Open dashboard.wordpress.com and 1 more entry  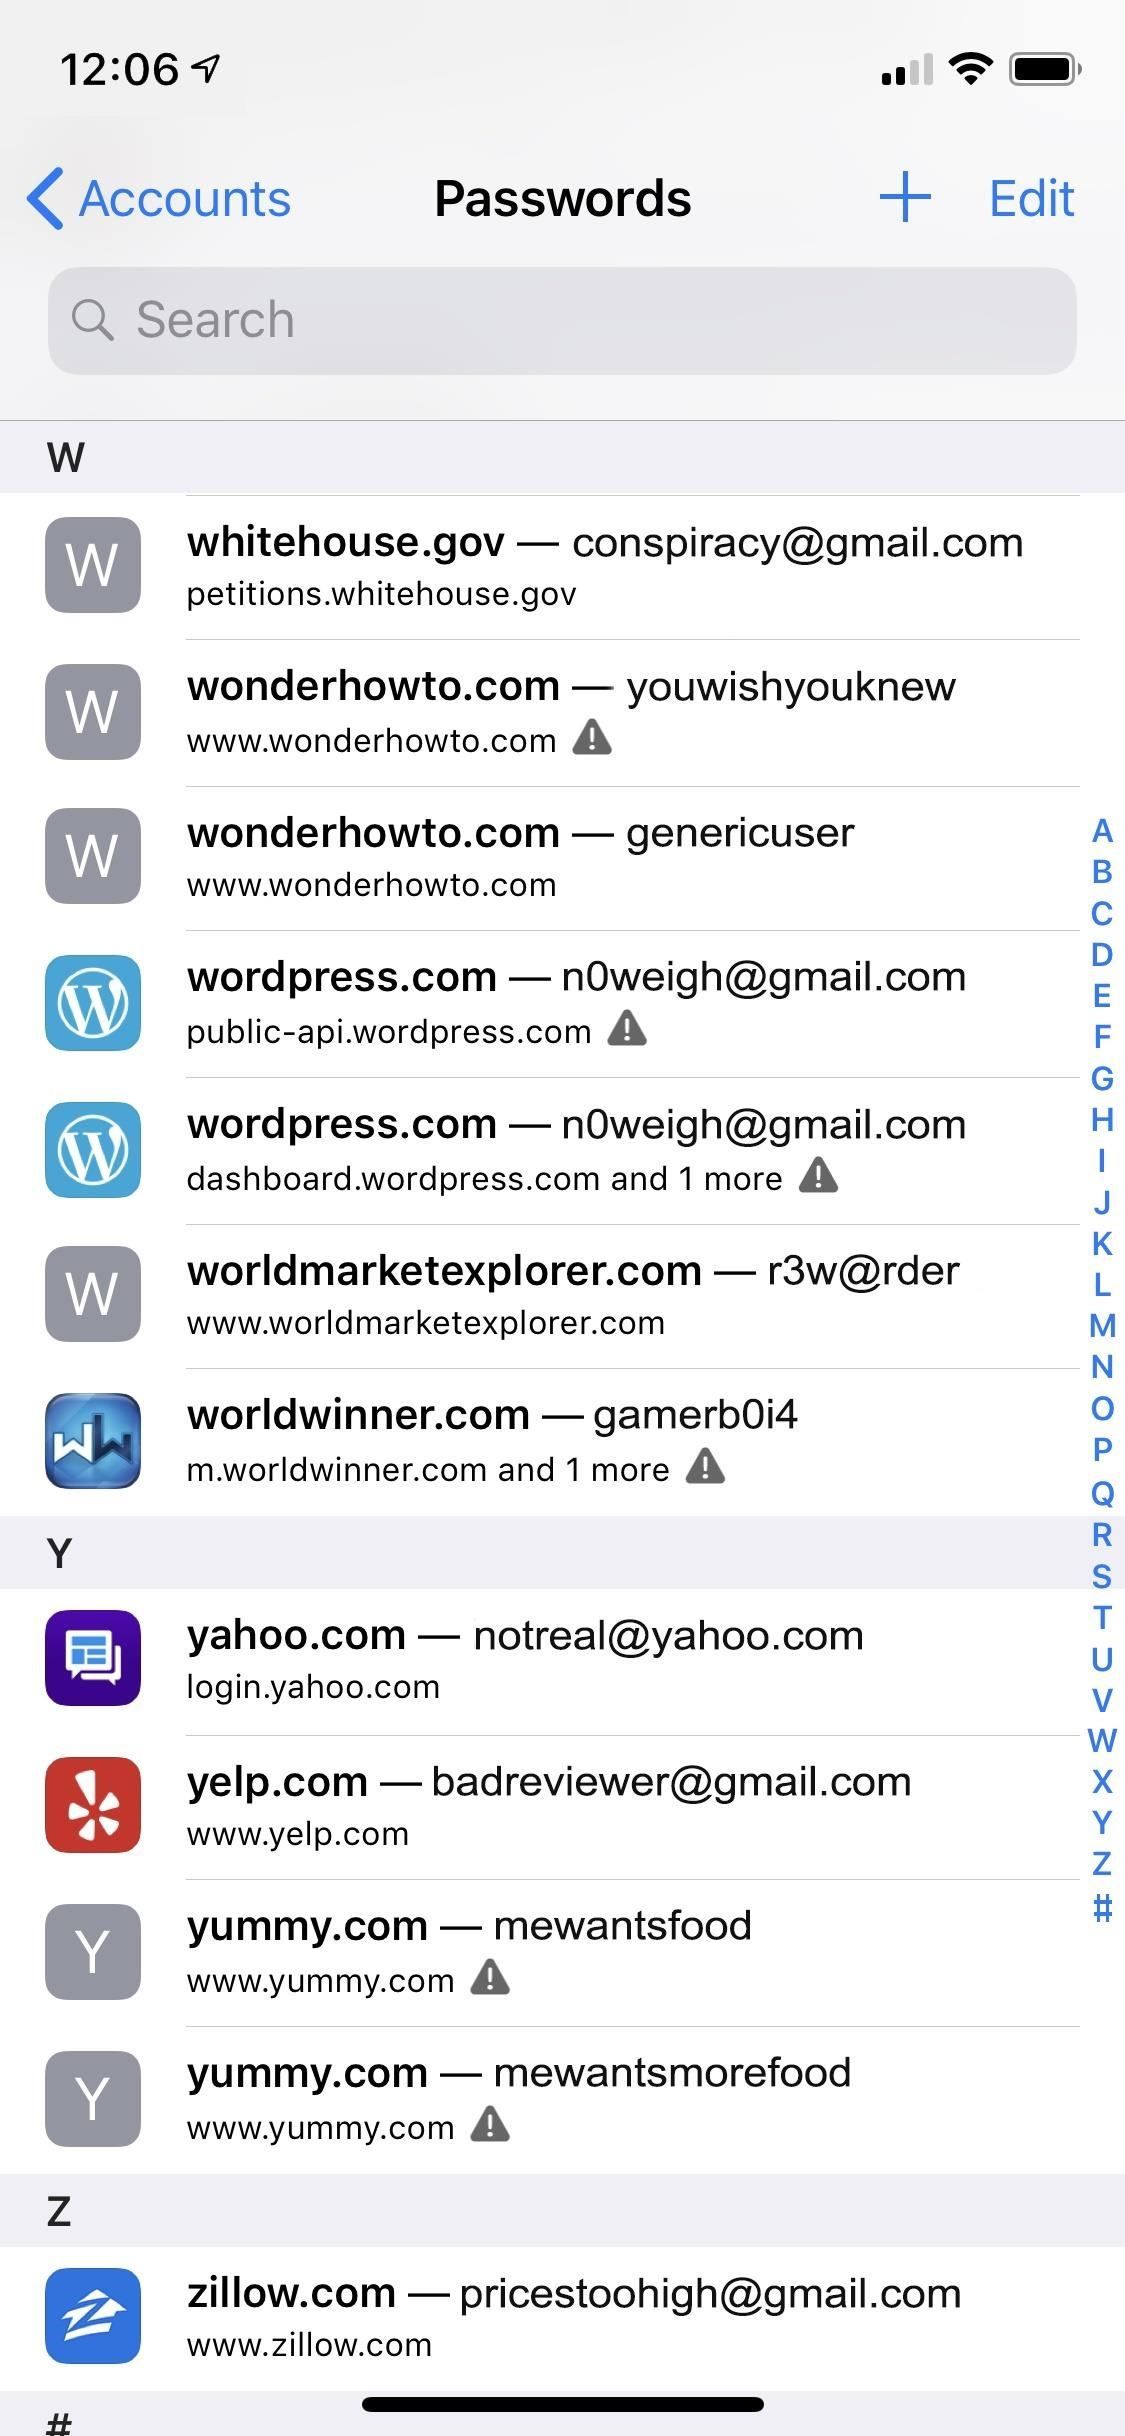point(604,1149)
